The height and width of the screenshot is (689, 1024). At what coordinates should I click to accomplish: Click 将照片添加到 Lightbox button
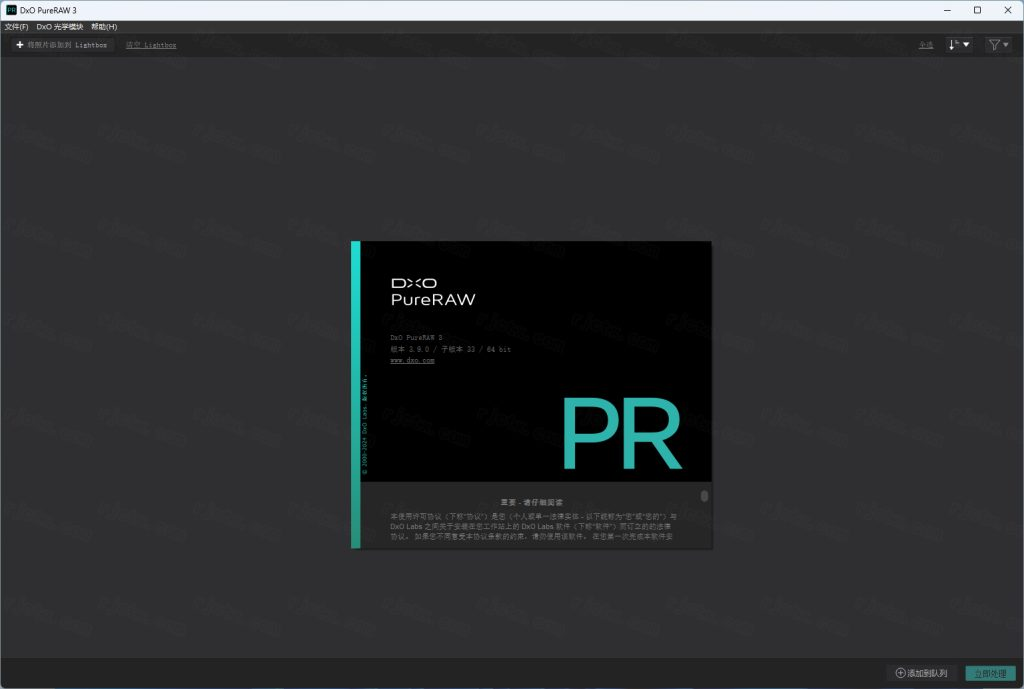coord(63,45)
